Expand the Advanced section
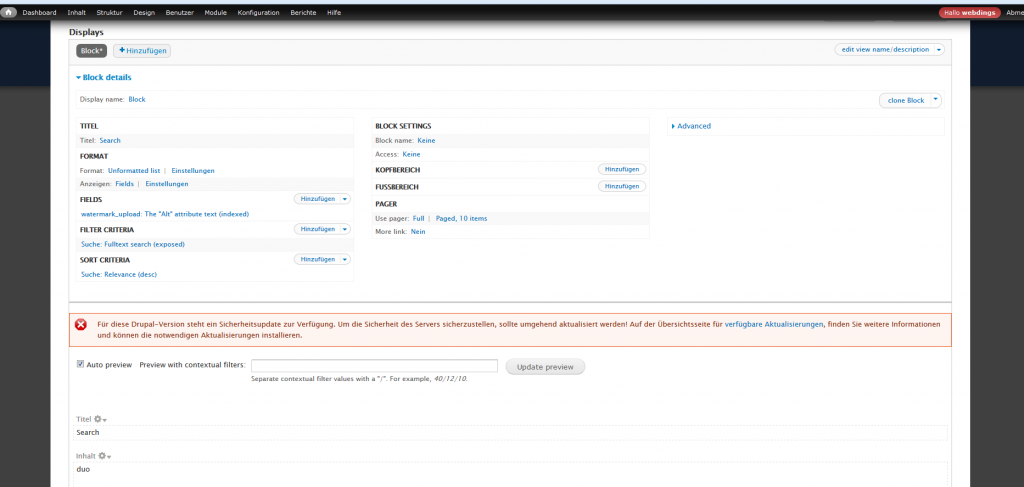Screen dimensions: 1024x487 tap(691, 126)
